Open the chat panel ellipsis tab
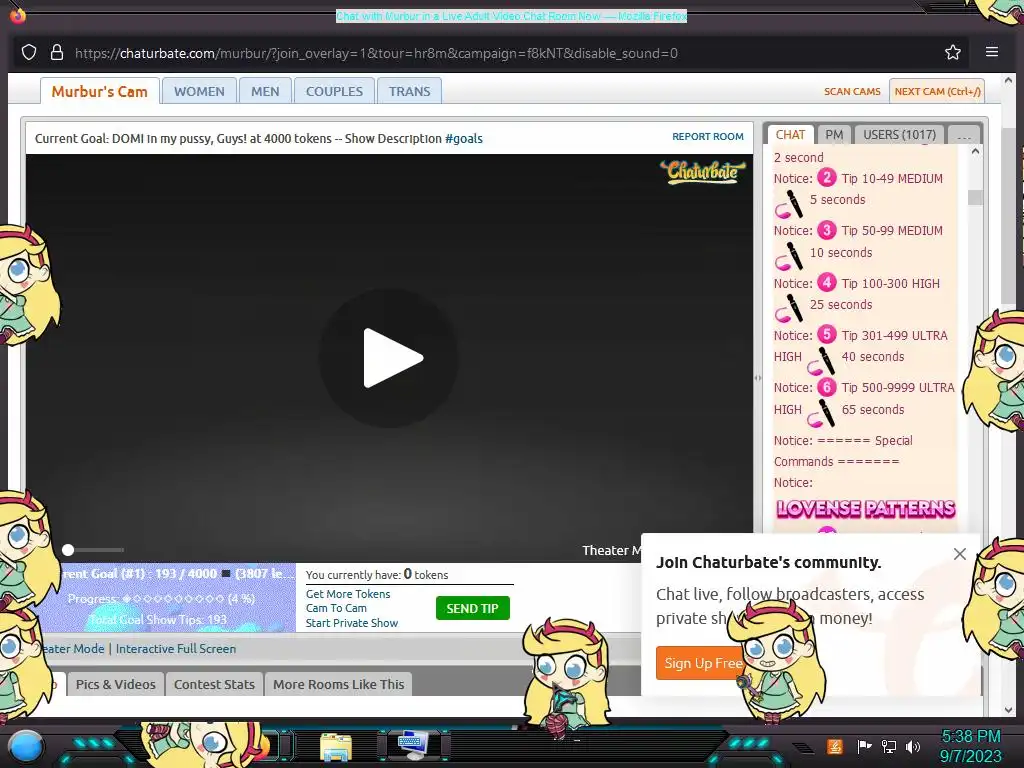This screenshot has height=768, width=1024. point(964,135)
